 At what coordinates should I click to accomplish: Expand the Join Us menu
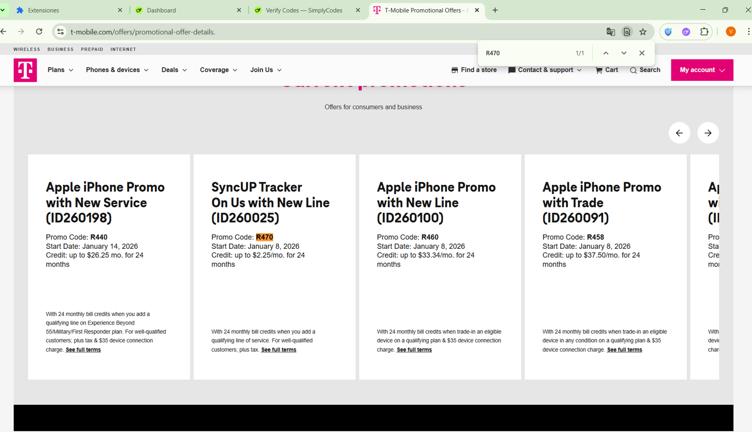tap(266, 70)
